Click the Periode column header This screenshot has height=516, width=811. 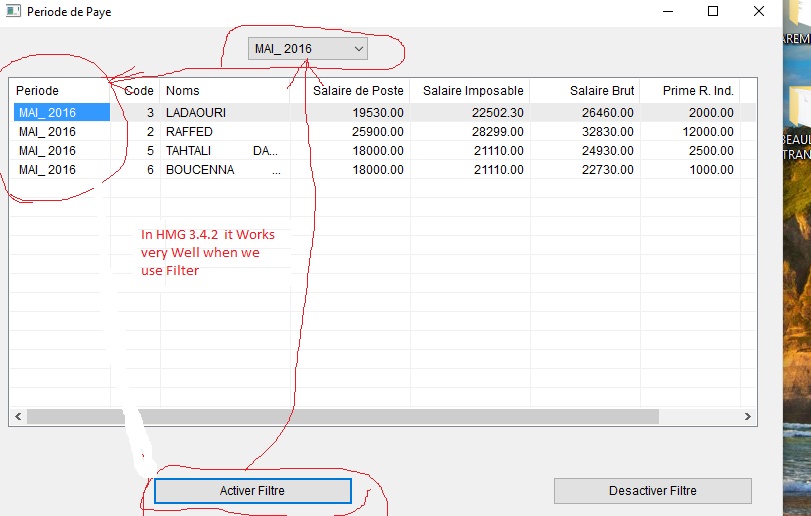pyautogui.click(x=37, y=90)
